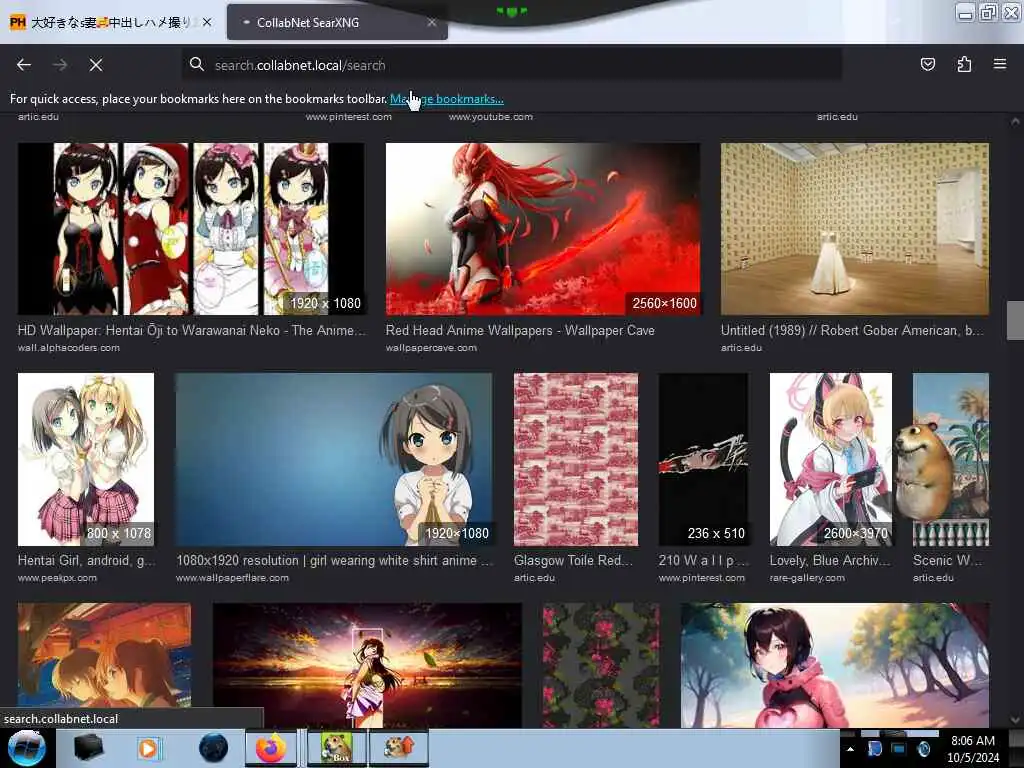Click the Untitled (1989) // Robert Gober title

852,330
